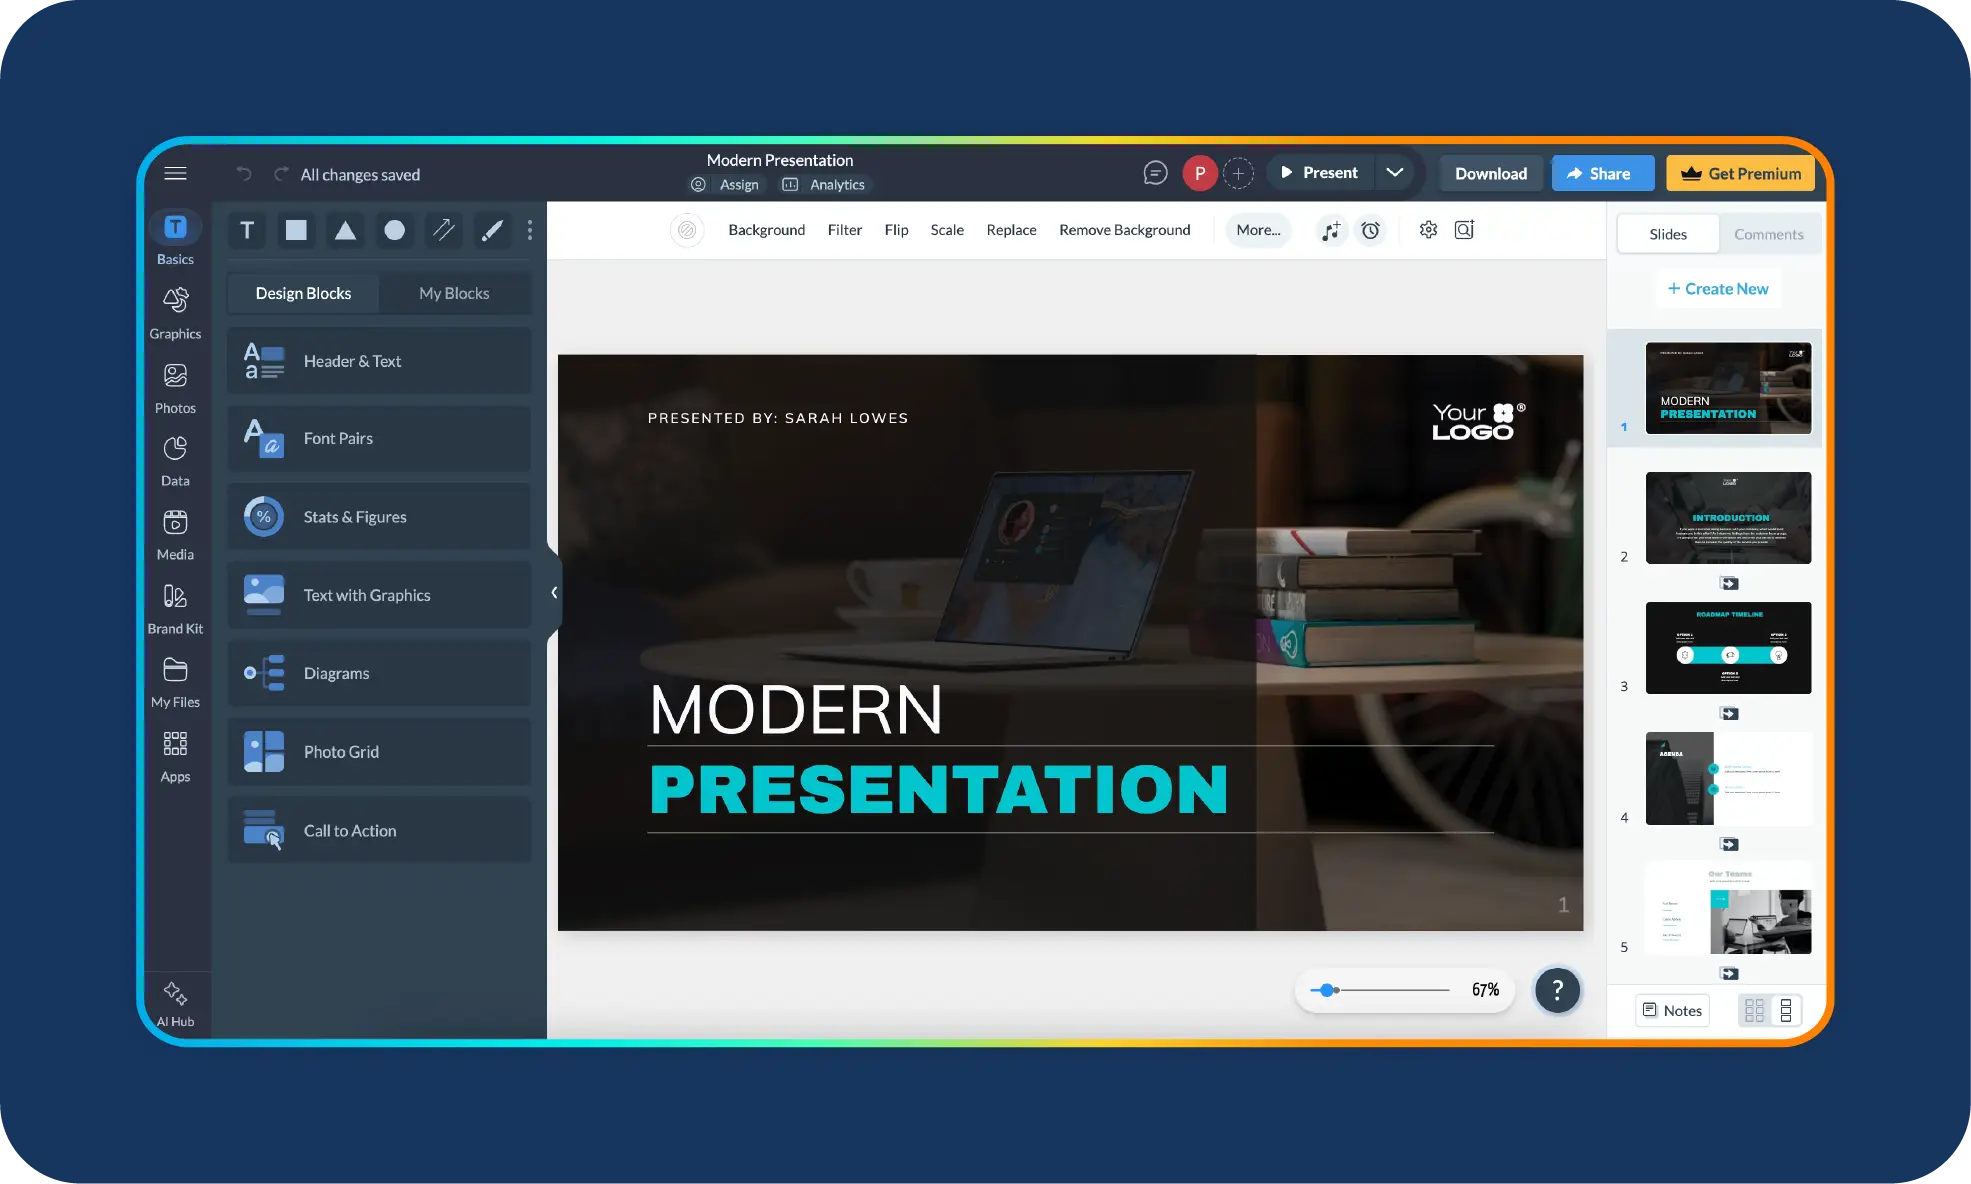Screen dimensions: 1971x1184
Task: Open the hamburger main menu
Action: point(175,174)
